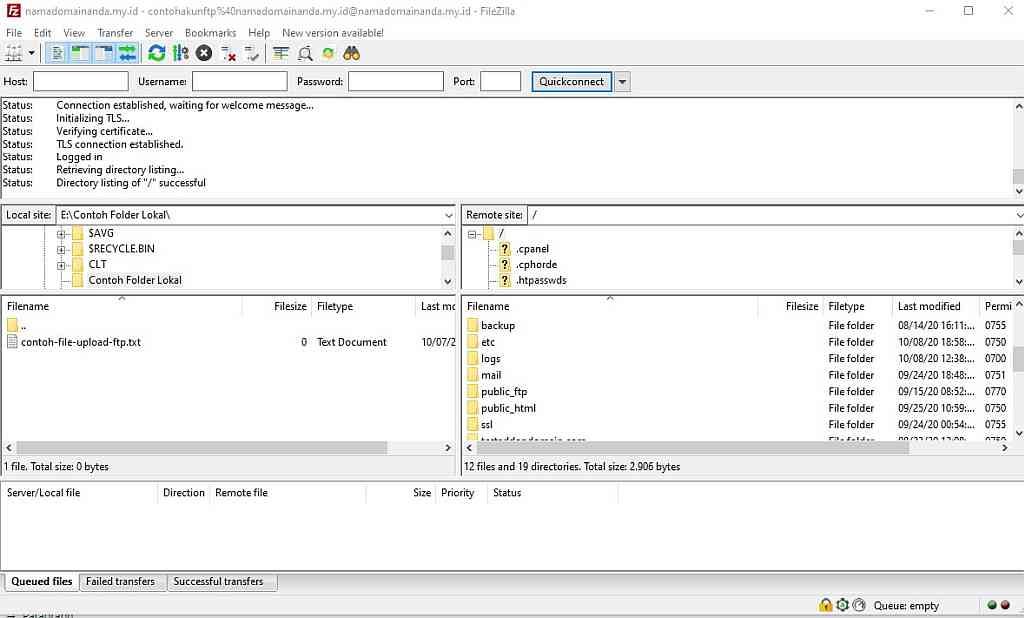Click remote file list horizontal scrollbar
Image resolution: width=1024 pixels, height=618 pixels.
coord(692,448)
